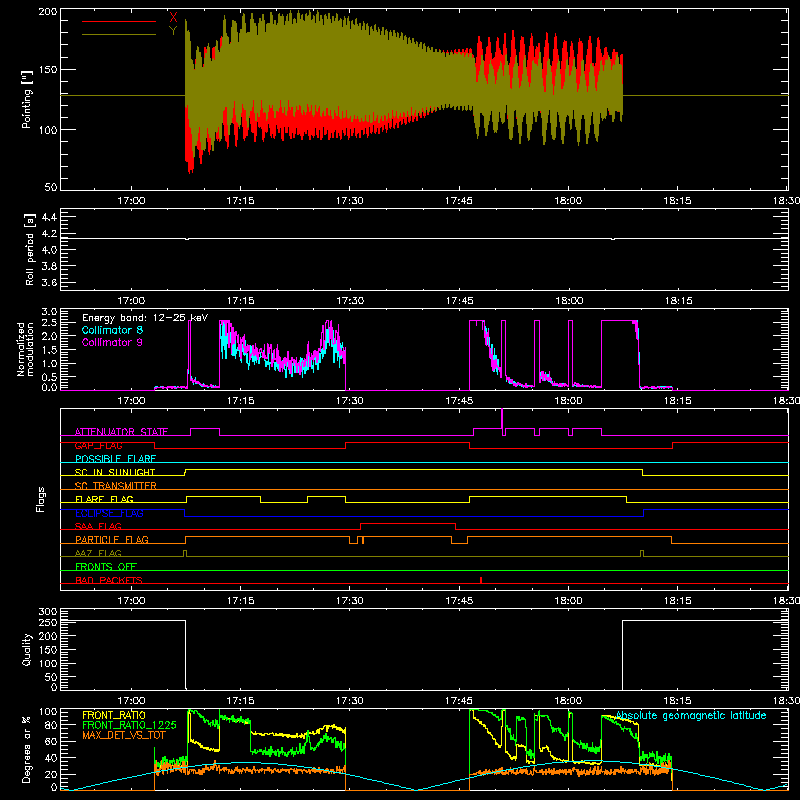Click the 'SC_TRANSMITTER' flag label
800x800 pixels.
[x=116, y=486]
